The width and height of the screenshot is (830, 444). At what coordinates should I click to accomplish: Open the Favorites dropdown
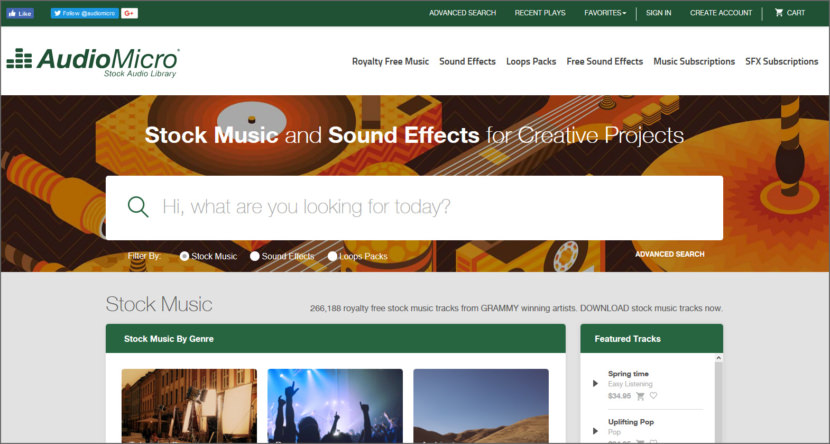605,13
